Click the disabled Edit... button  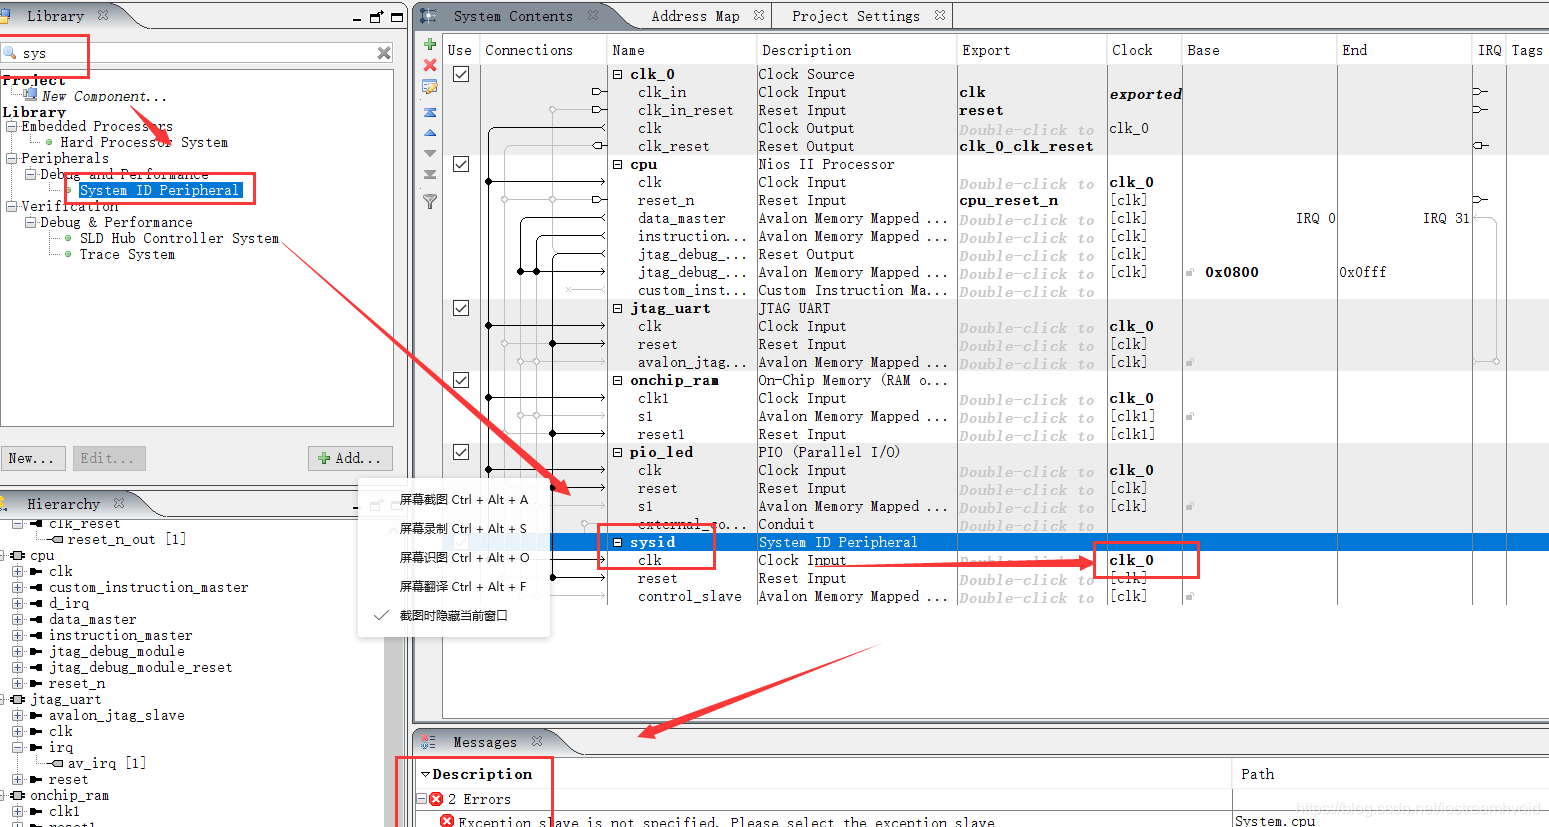coord(109,458)
